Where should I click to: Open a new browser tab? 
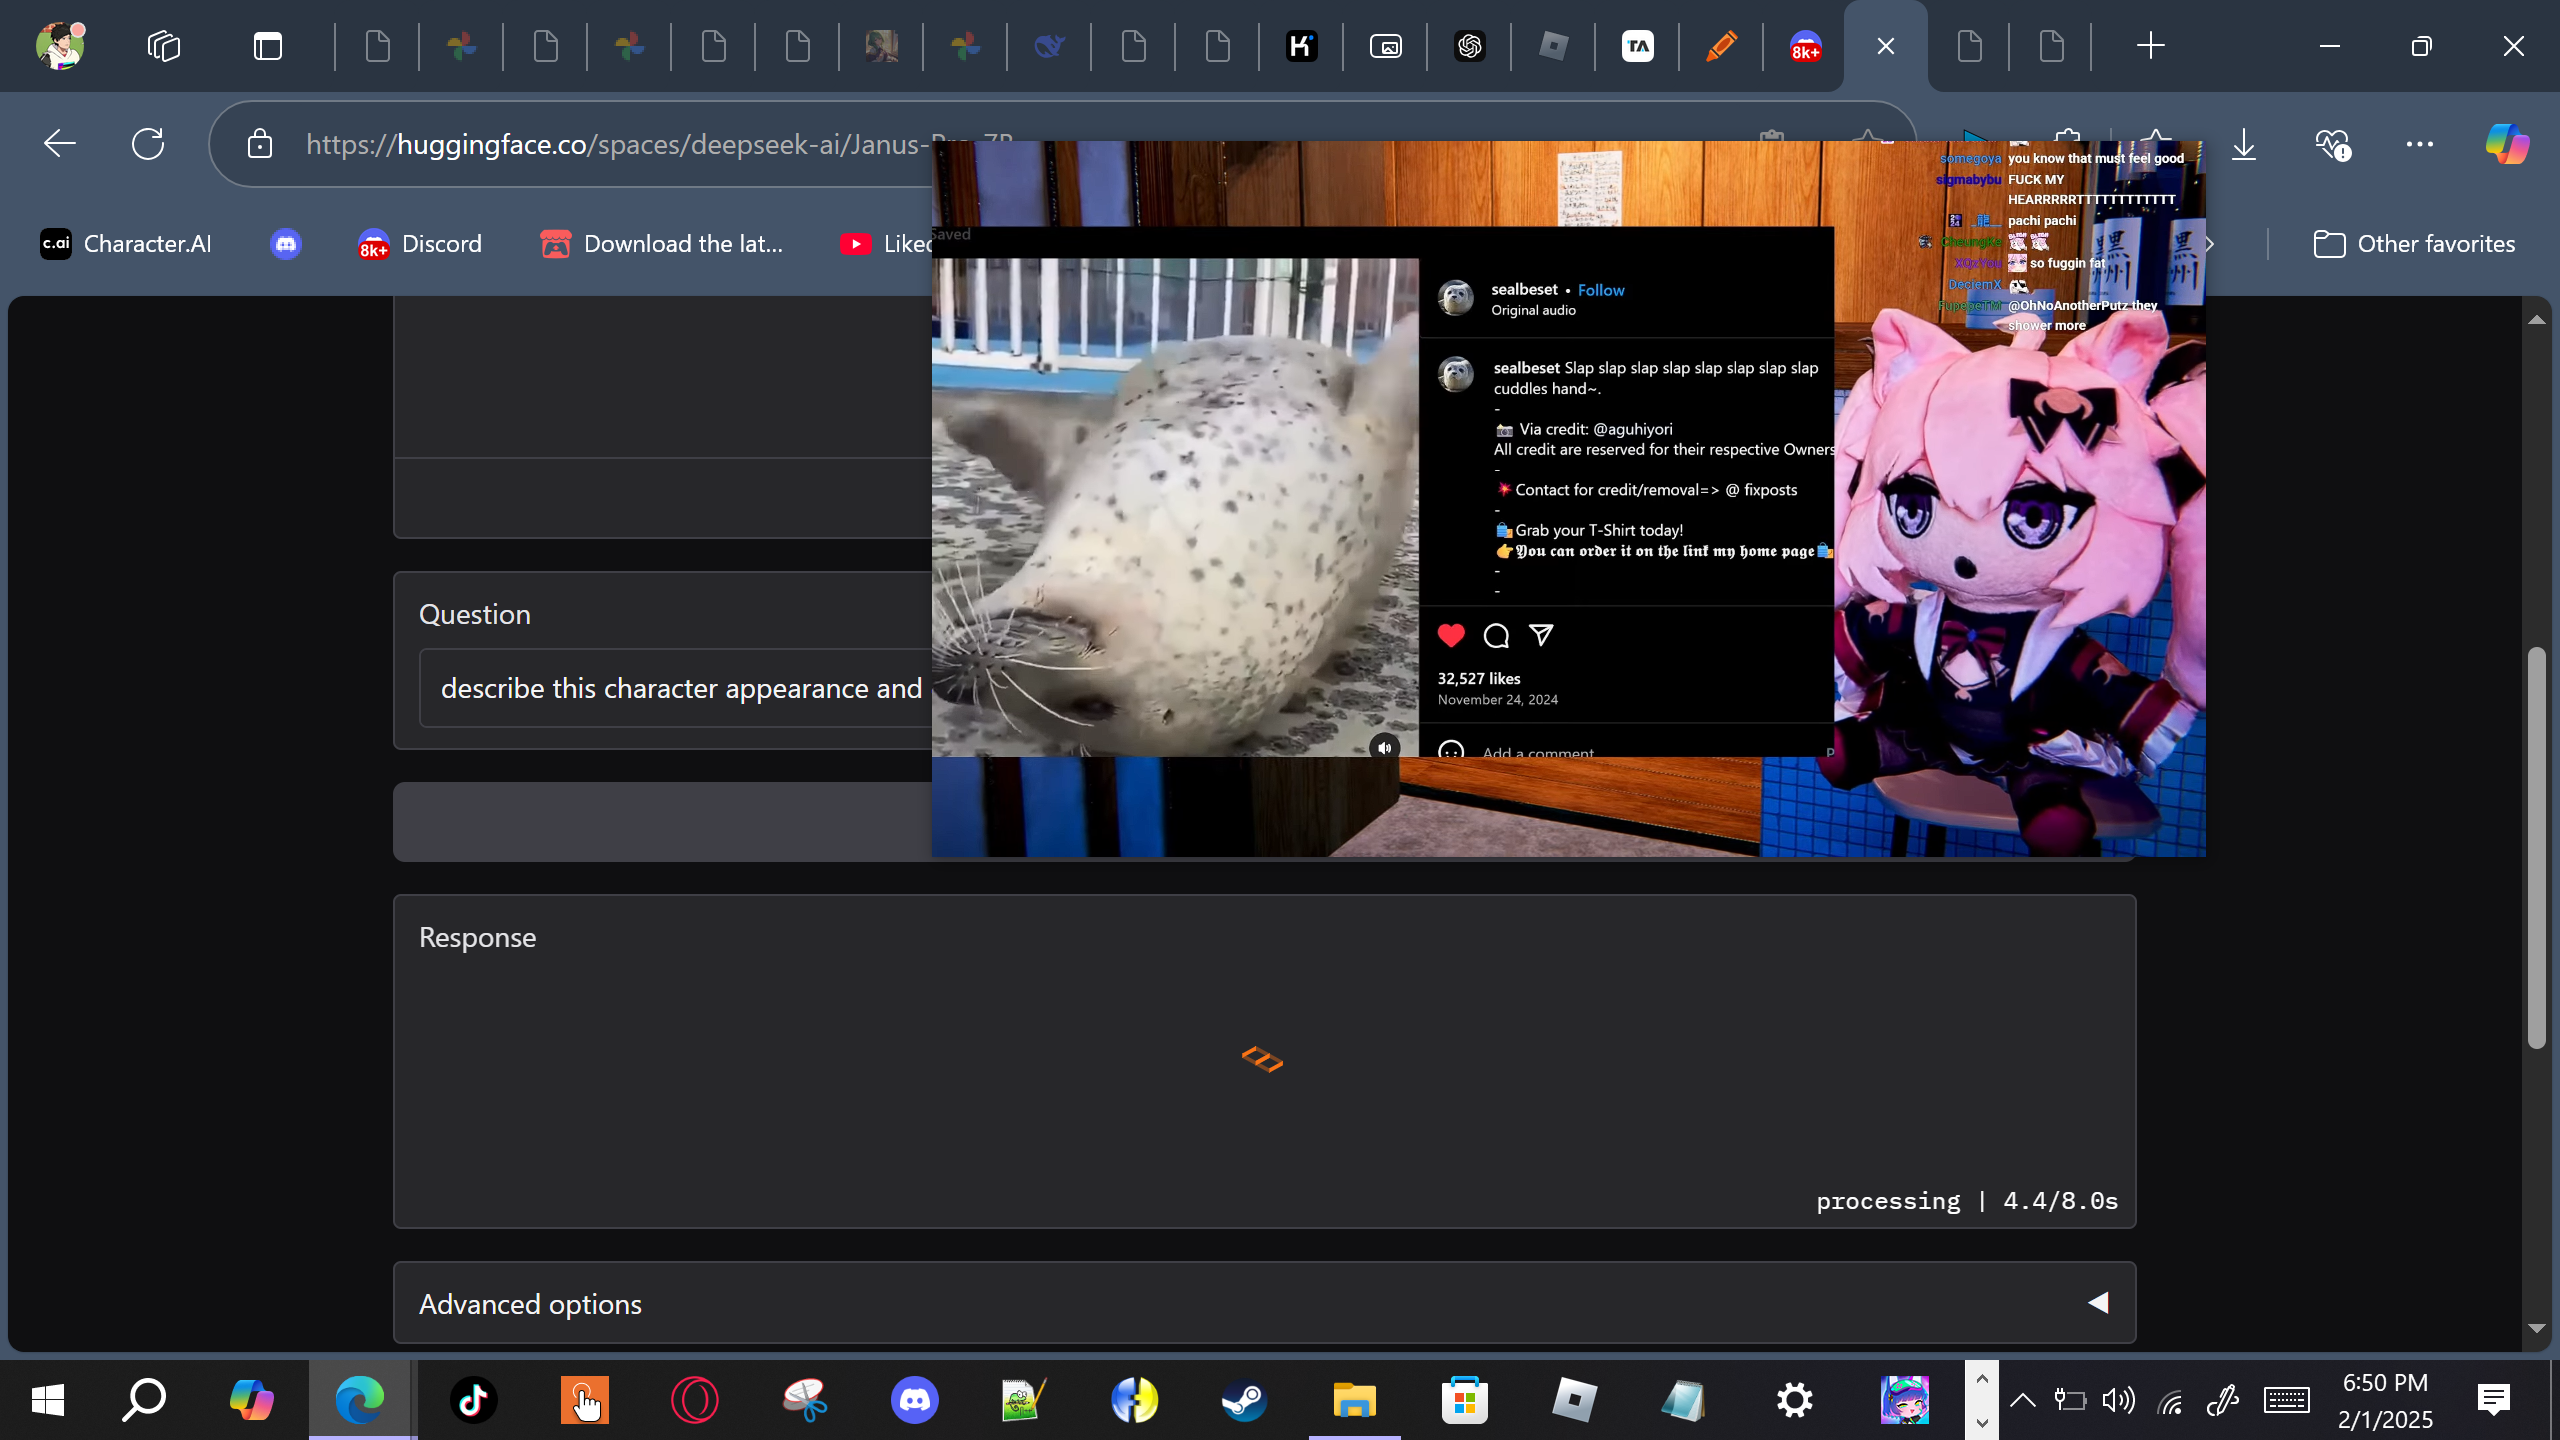[2150, 46]
